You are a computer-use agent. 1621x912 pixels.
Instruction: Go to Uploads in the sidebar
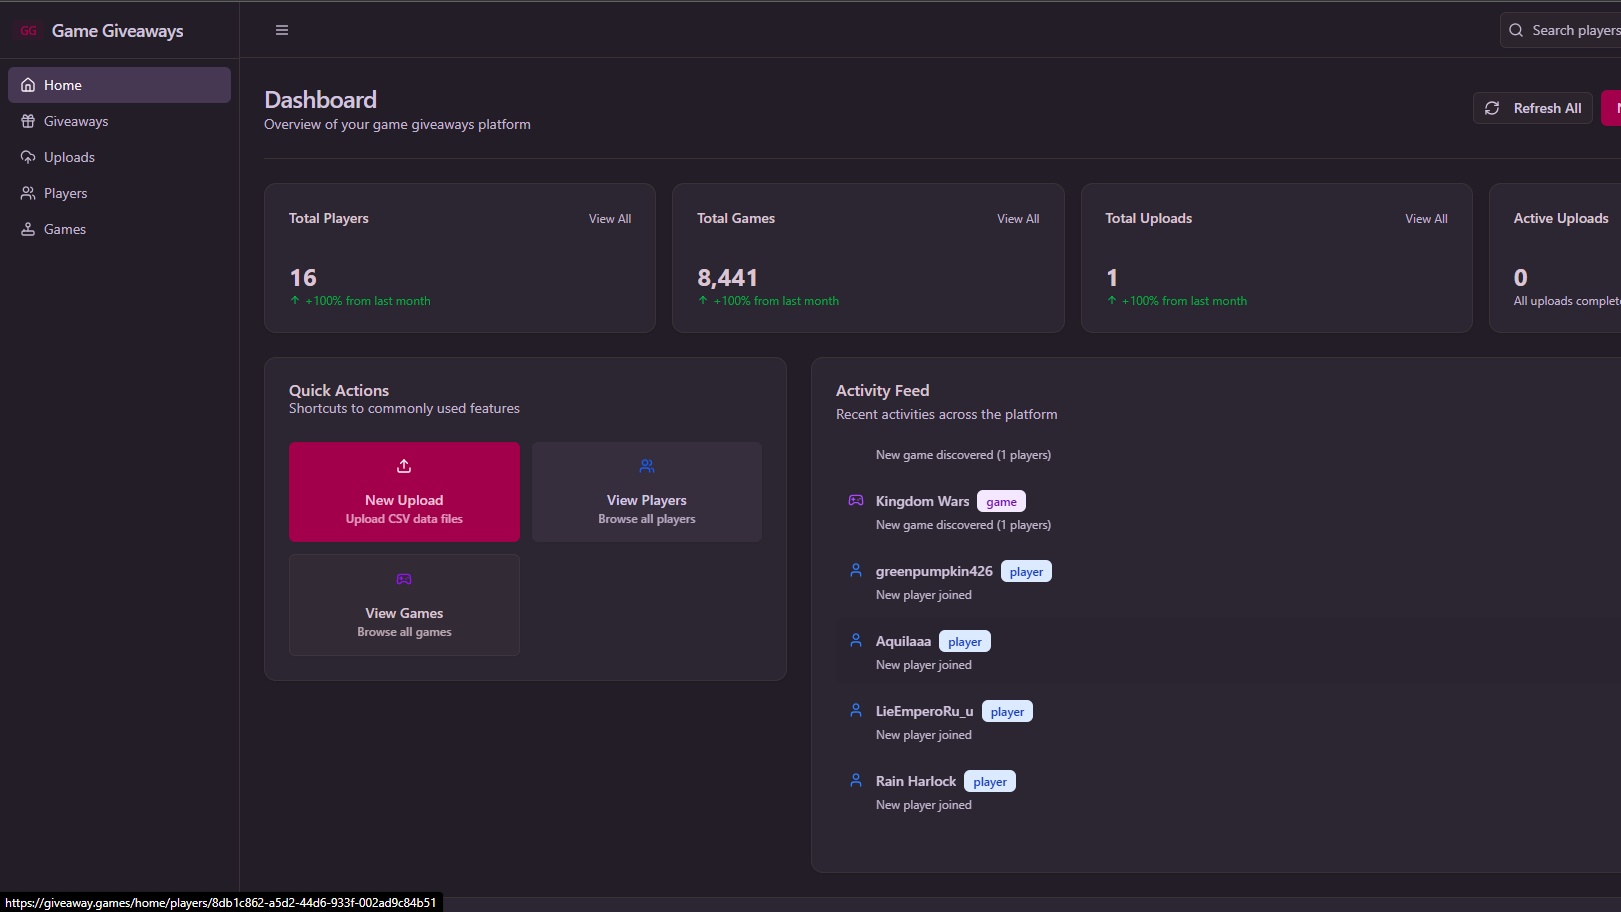pos(69,157)
